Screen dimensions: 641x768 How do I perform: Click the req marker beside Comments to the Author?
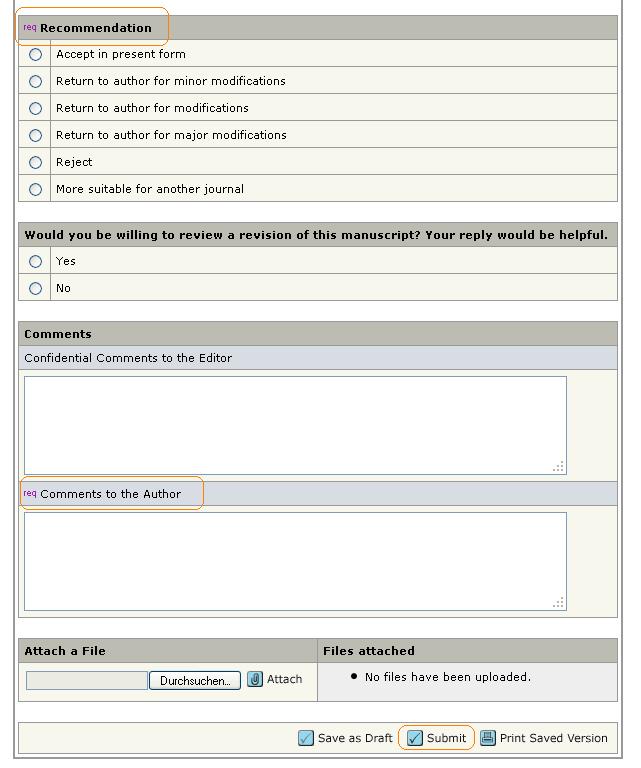(29, 493)
